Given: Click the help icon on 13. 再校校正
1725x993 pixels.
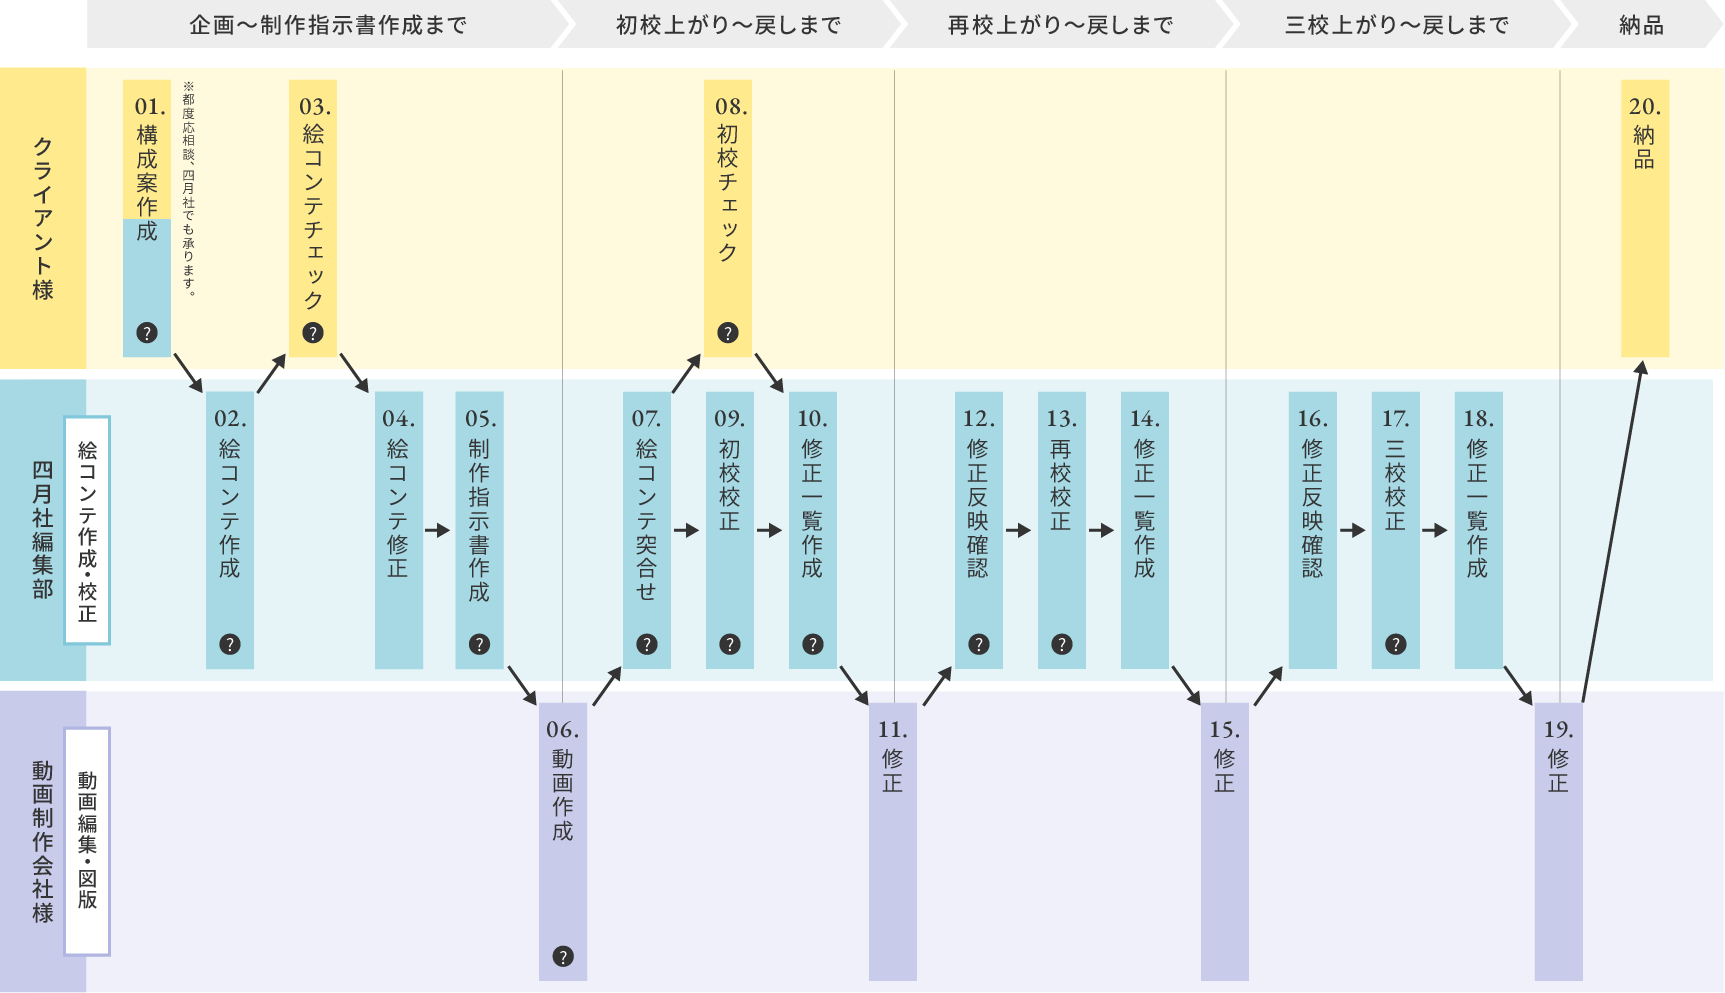Looking at the screenshot, I should coord(1062,644).
